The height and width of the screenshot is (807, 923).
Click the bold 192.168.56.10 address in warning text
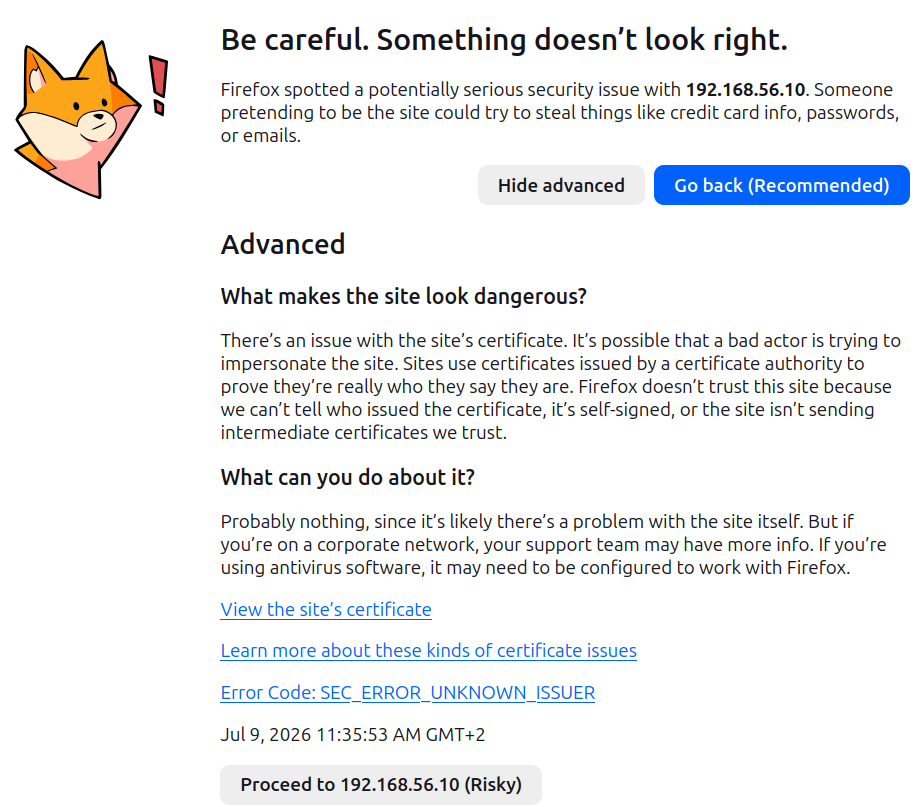tap(745, 89)
